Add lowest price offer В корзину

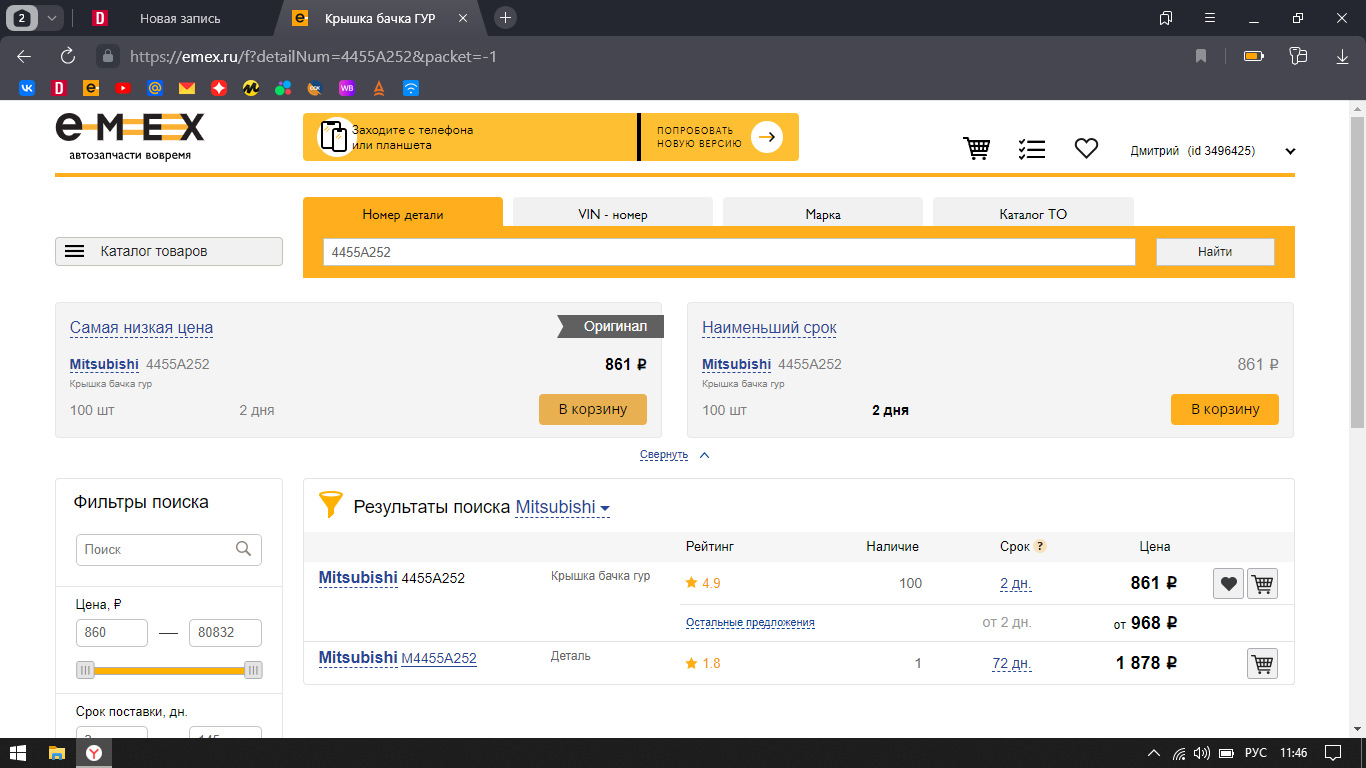coord(593,409)
